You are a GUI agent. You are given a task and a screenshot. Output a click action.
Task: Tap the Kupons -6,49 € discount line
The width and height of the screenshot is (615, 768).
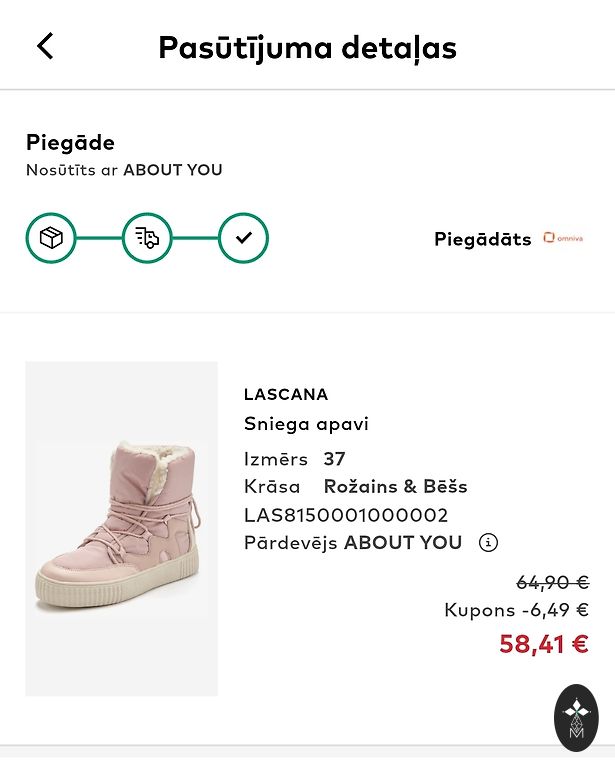point(516,610)
